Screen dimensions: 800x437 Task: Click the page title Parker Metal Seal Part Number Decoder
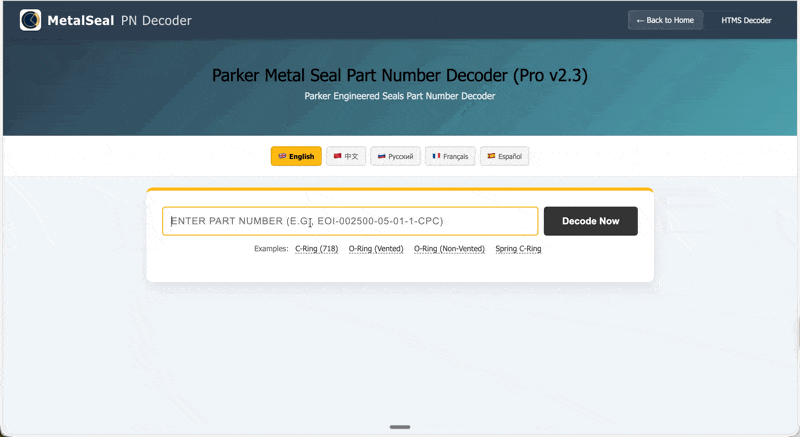400,75
